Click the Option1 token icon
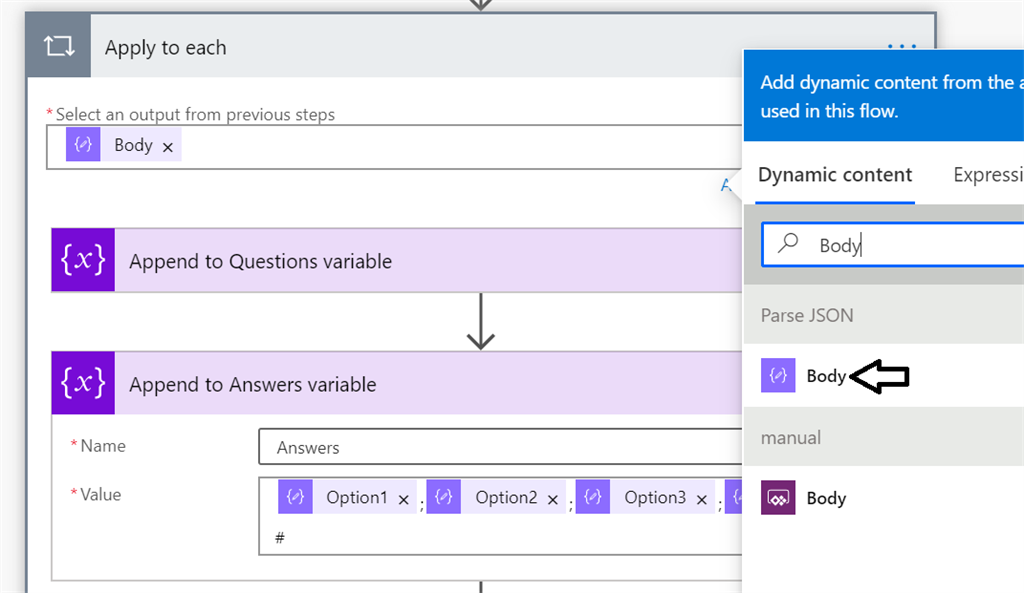This screenshot has width=1024, height=593. point(295,497)
